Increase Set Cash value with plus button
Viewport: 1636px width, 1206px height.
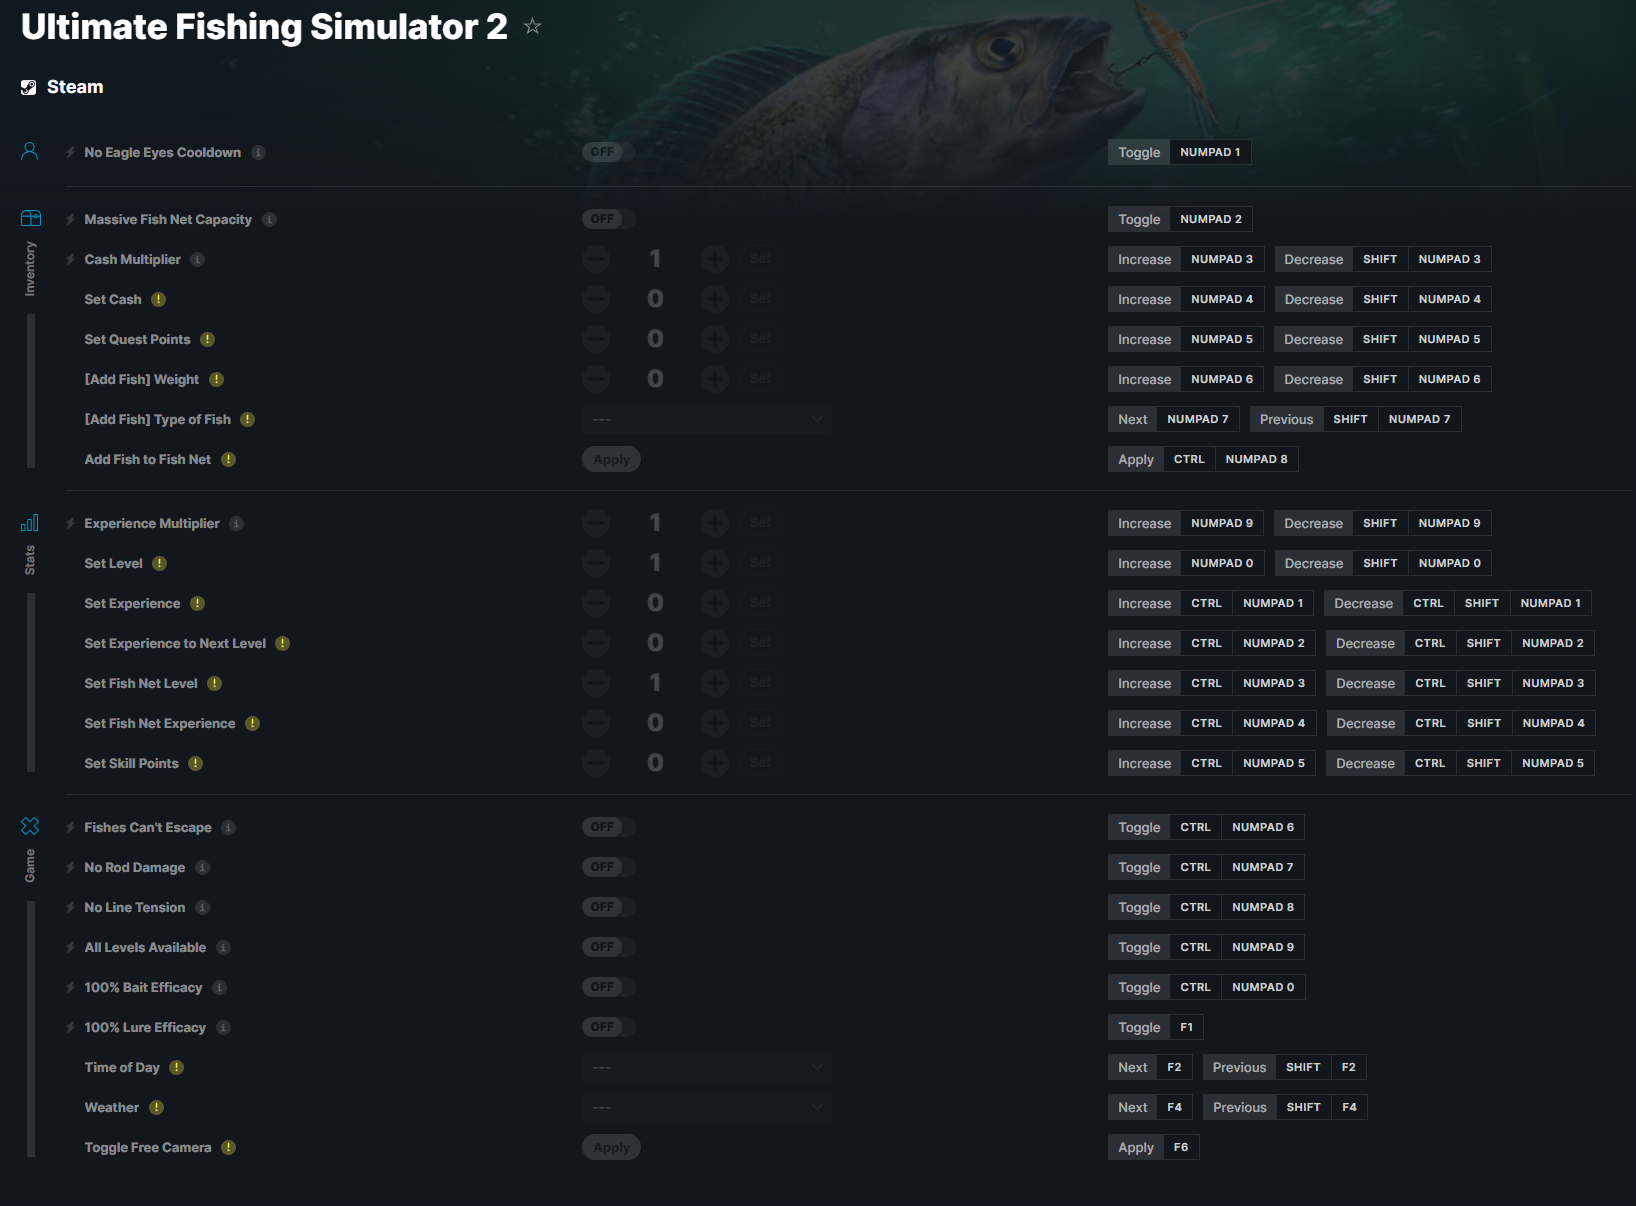click(714, 299)
